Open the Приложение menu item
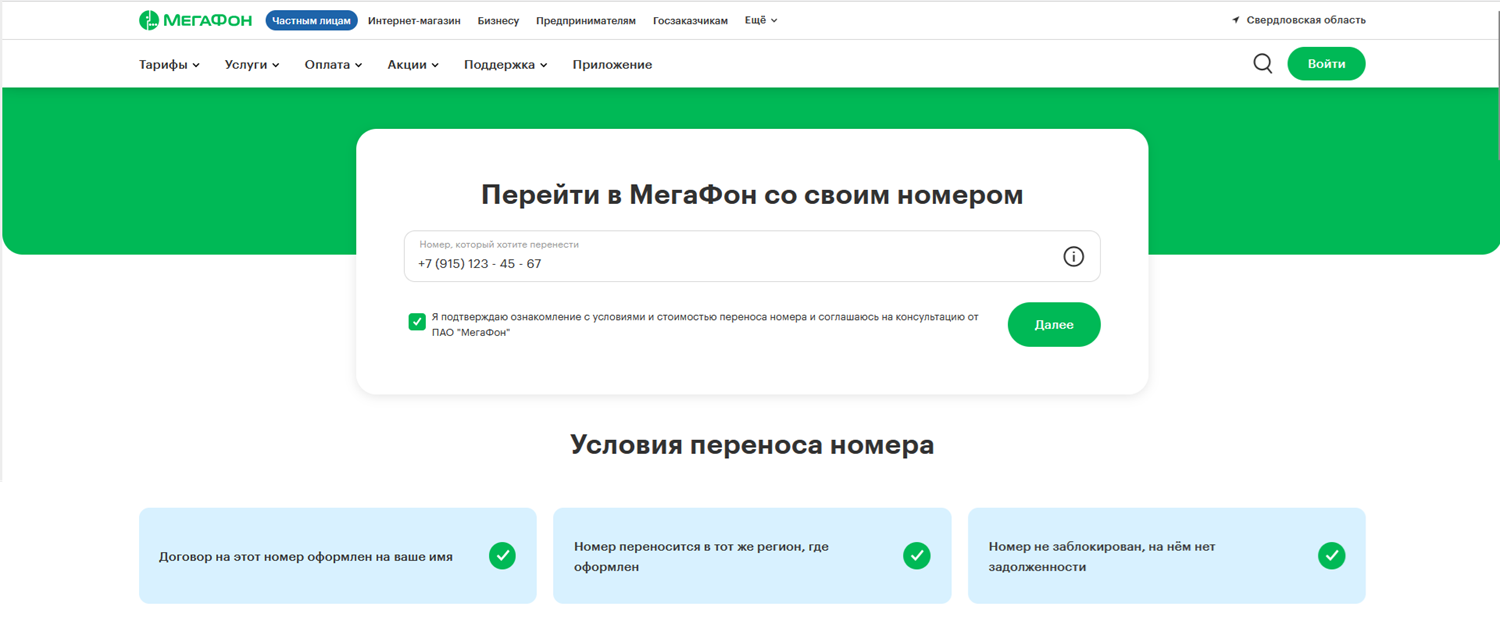The height and width of the screenshot is (628, 1500). pos(612,65)
